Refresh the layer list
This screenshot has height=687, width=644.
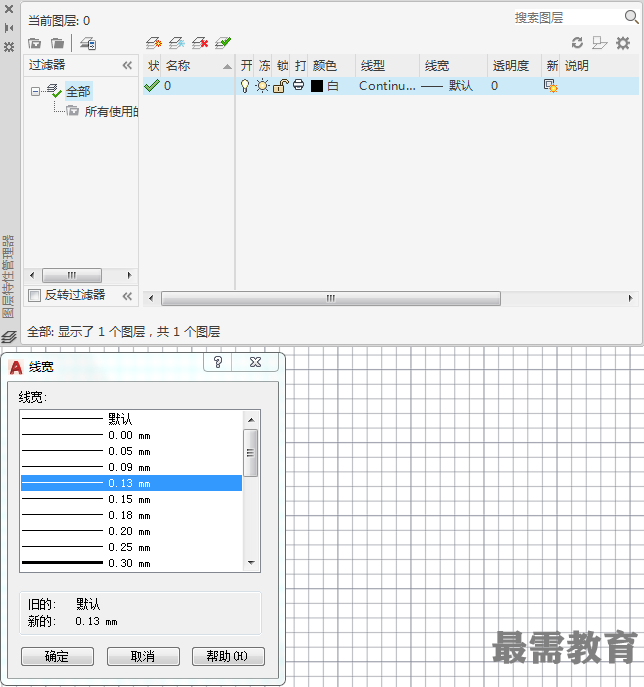[x=577, y=42]
